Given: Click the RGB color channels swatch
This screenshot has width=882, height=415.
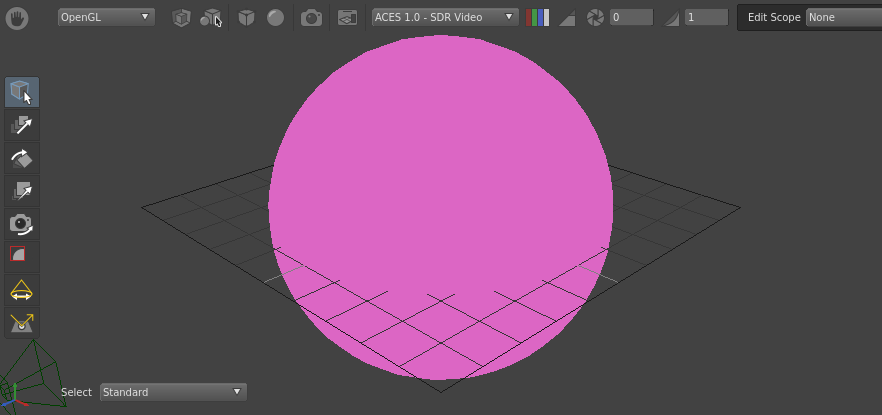Looking at the screenshot, I should coord(538,17).
